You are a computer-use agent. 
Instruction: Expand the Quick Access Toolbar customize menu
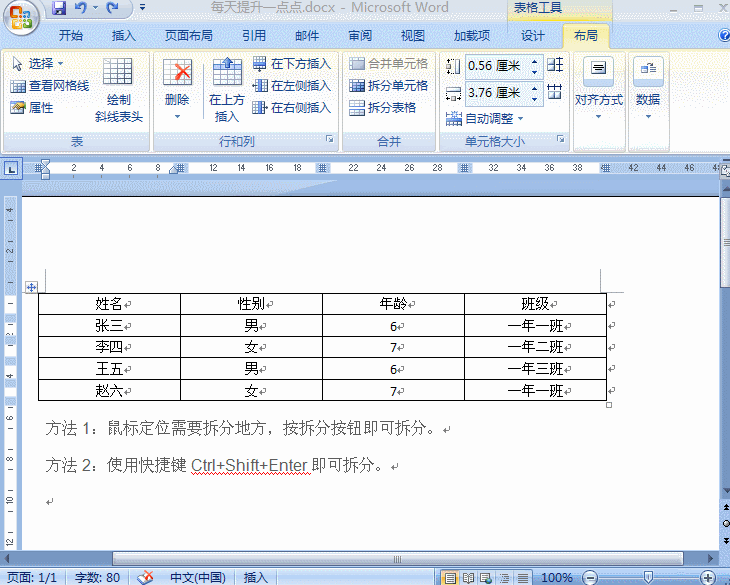(142, 8)
